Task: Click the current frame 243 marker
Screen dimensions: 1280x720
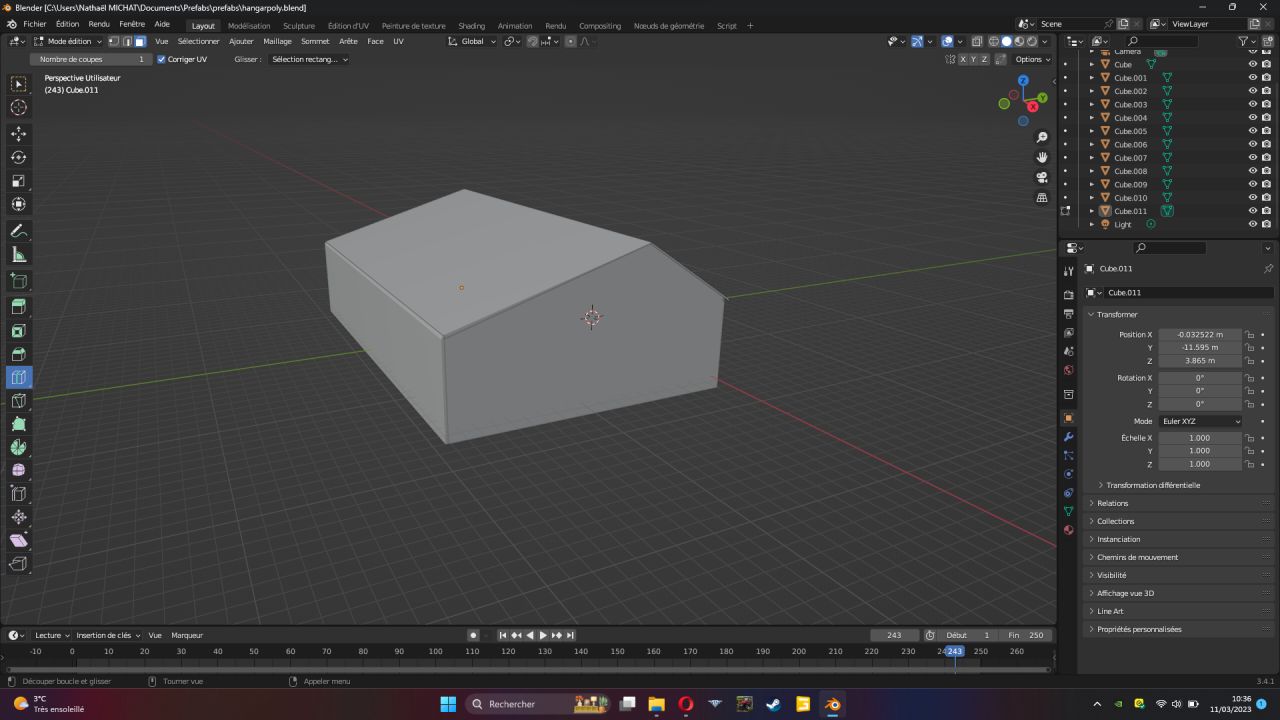Action: (955, 651)
